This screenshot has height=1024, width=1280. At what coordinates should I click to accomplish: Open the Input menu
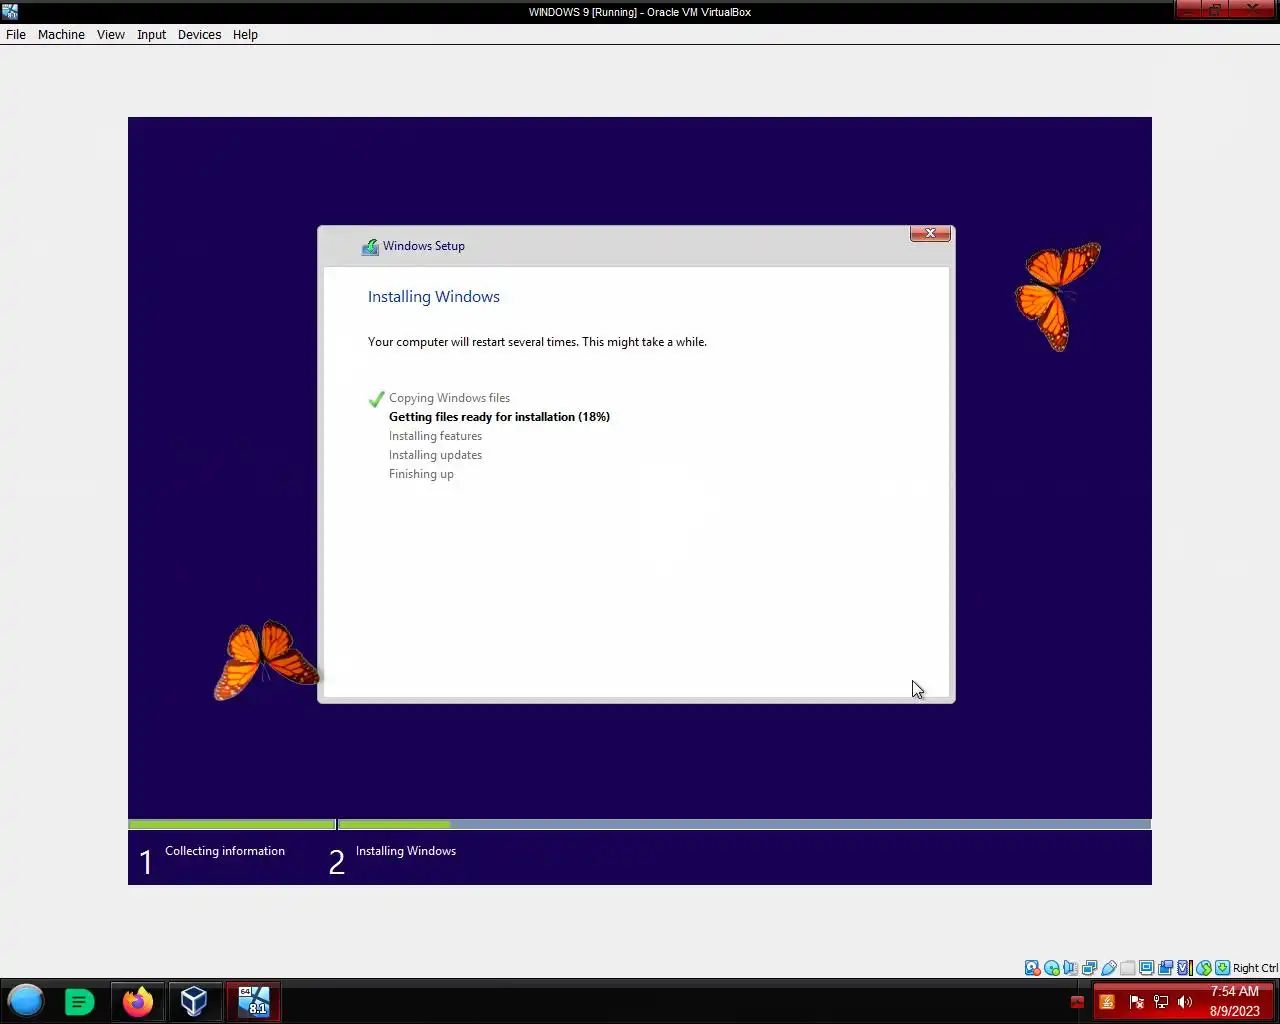[151, 34]
